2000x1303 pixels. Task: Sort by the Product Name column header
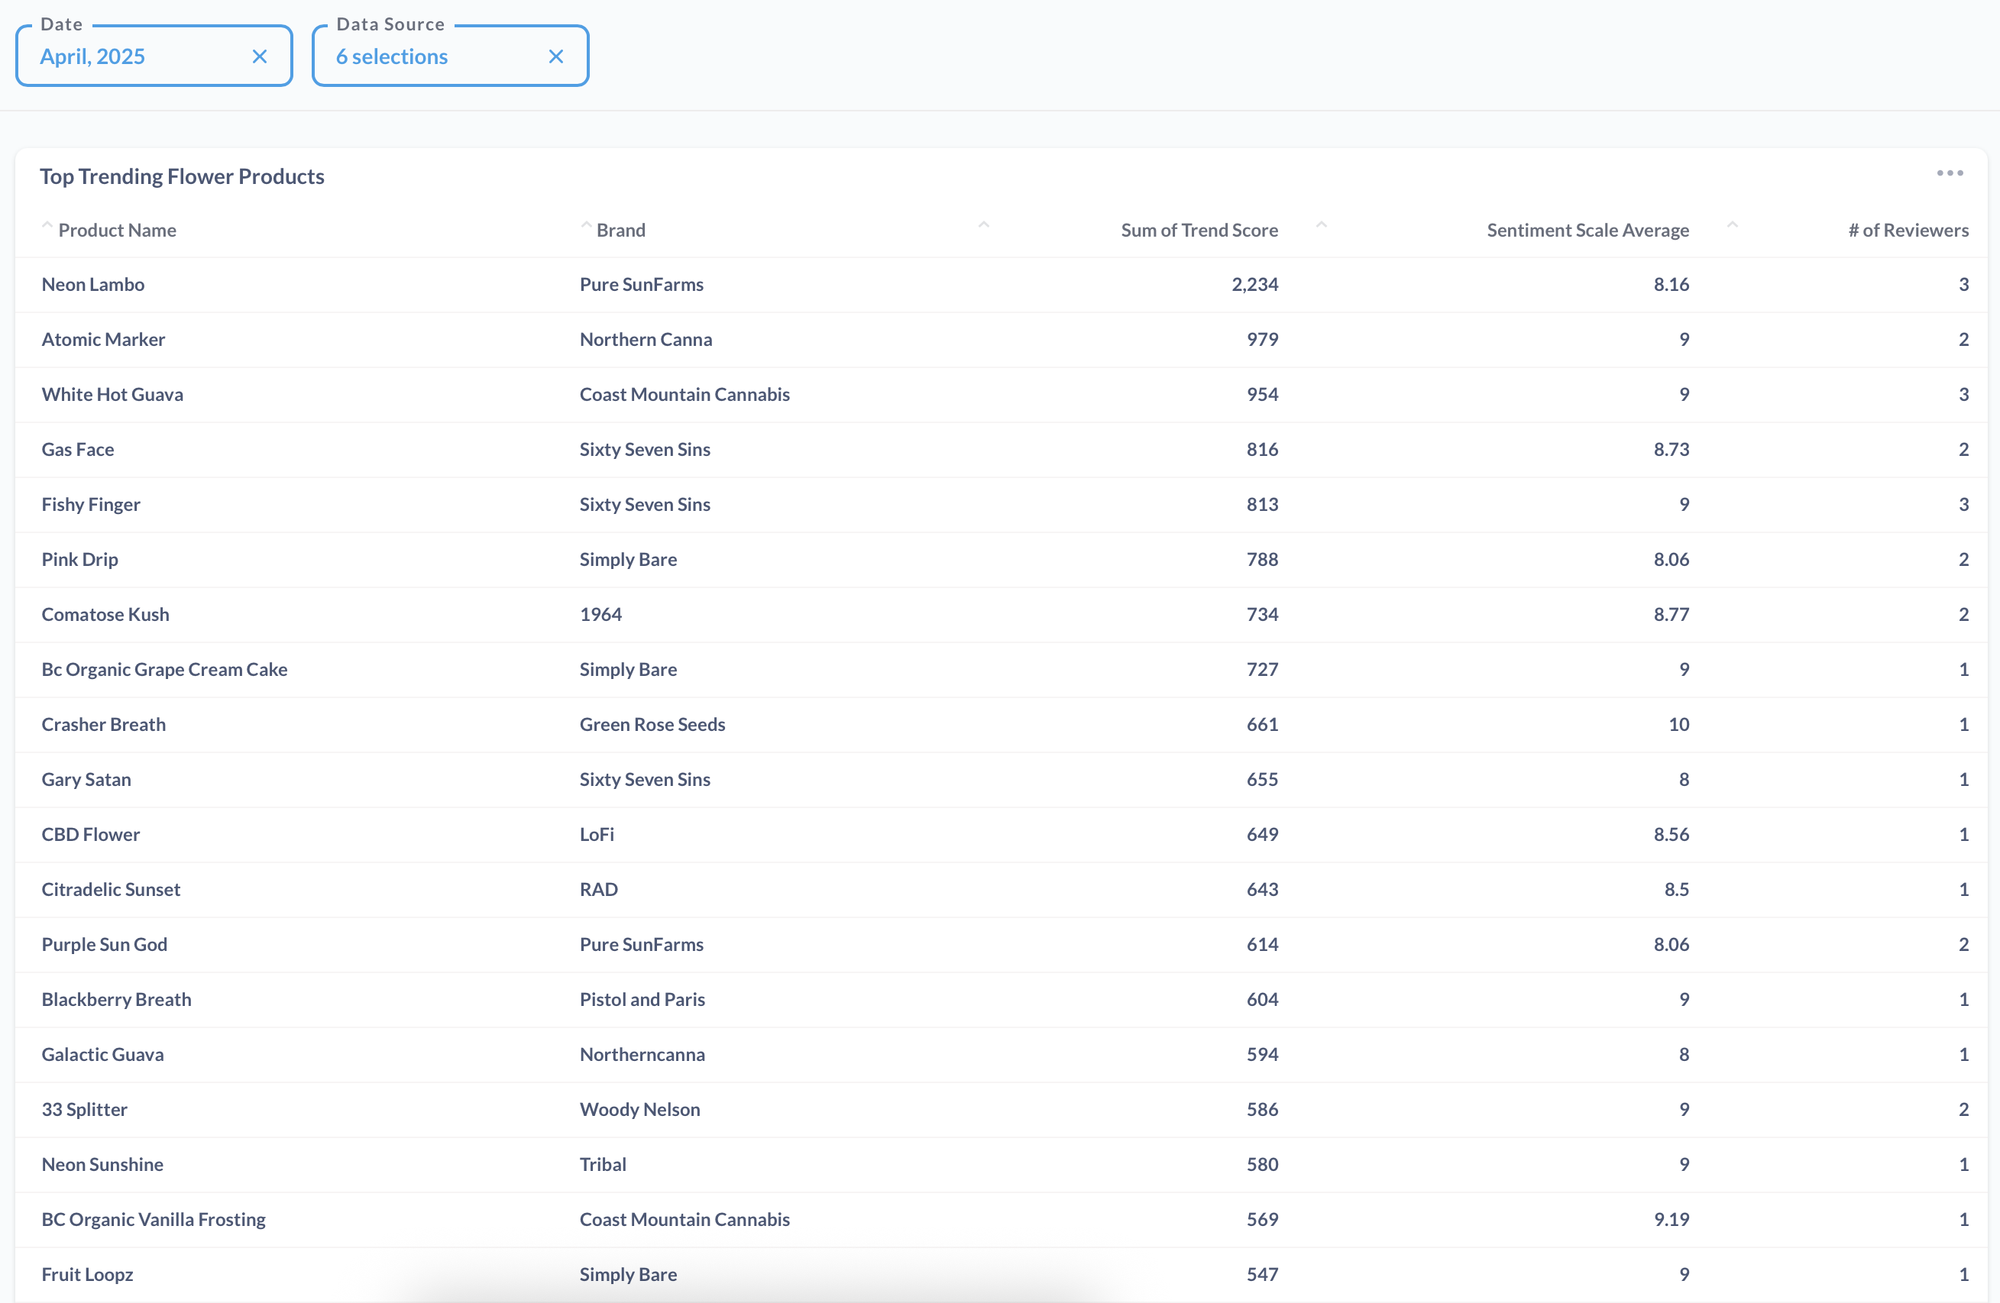(x=117, y=230)
